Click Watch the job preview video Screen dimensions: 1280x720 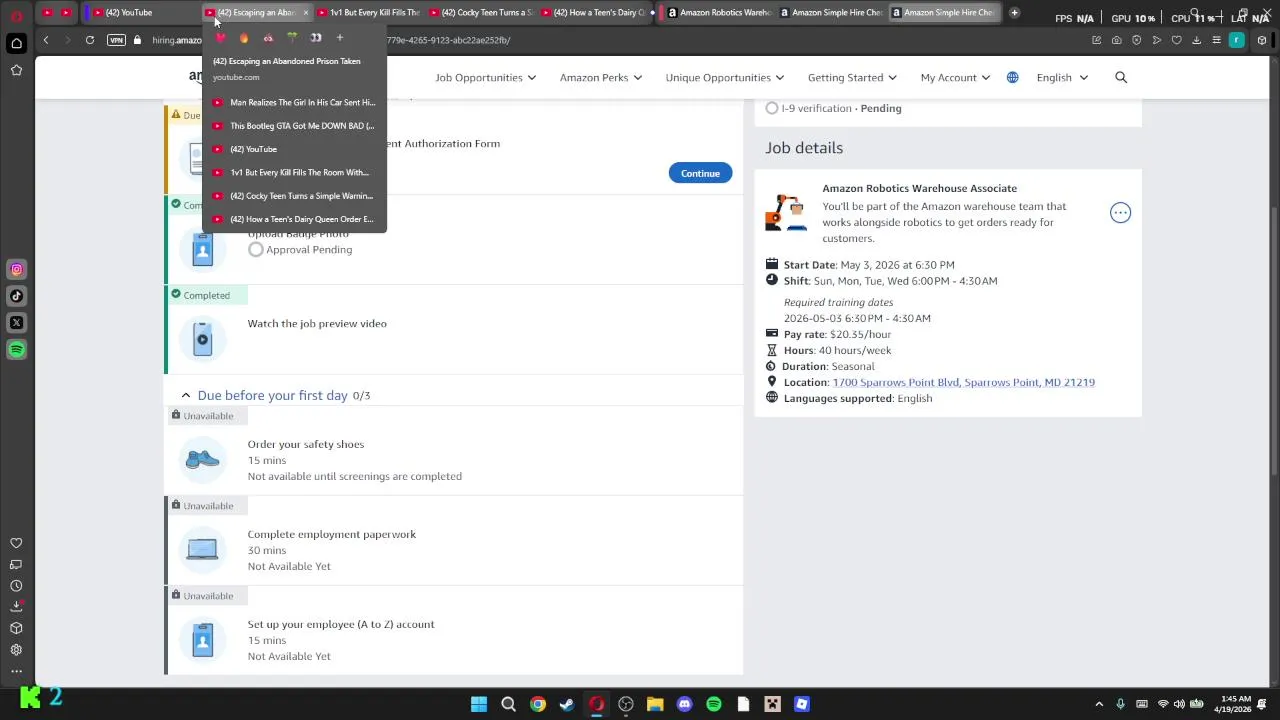click(317, 323)
